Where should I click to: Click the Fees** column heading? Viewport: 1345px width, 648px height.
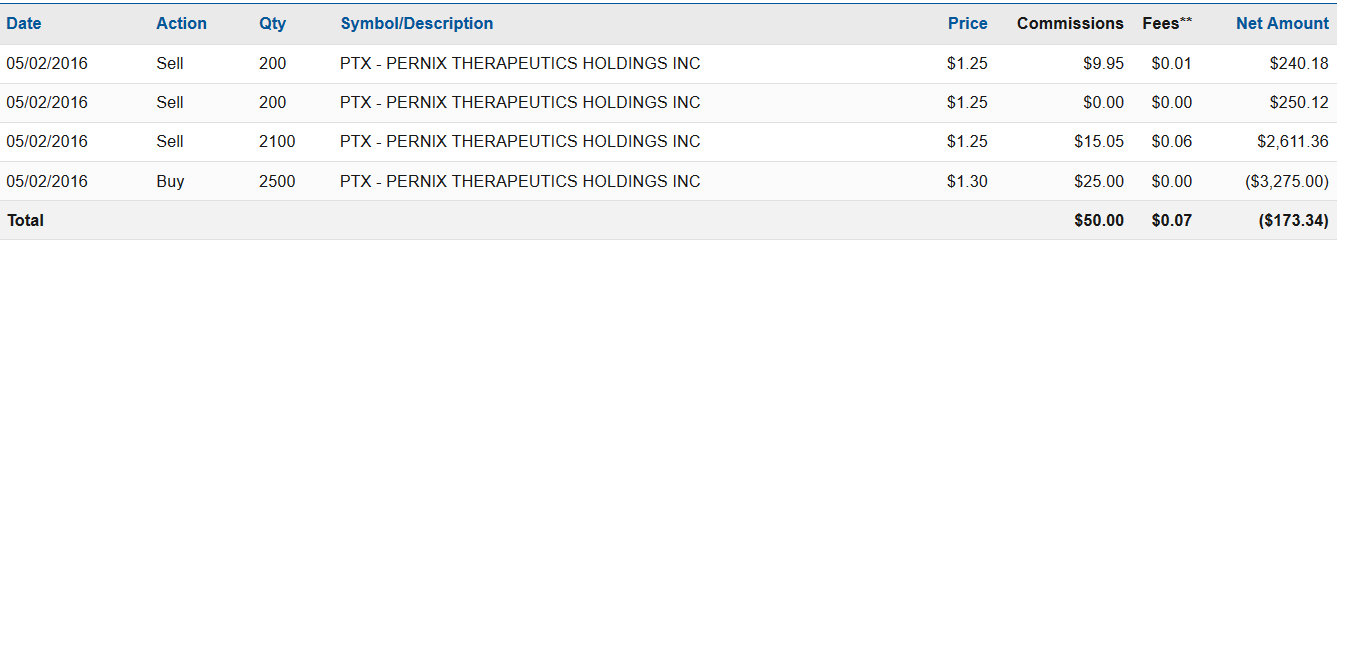[1166, 23]
